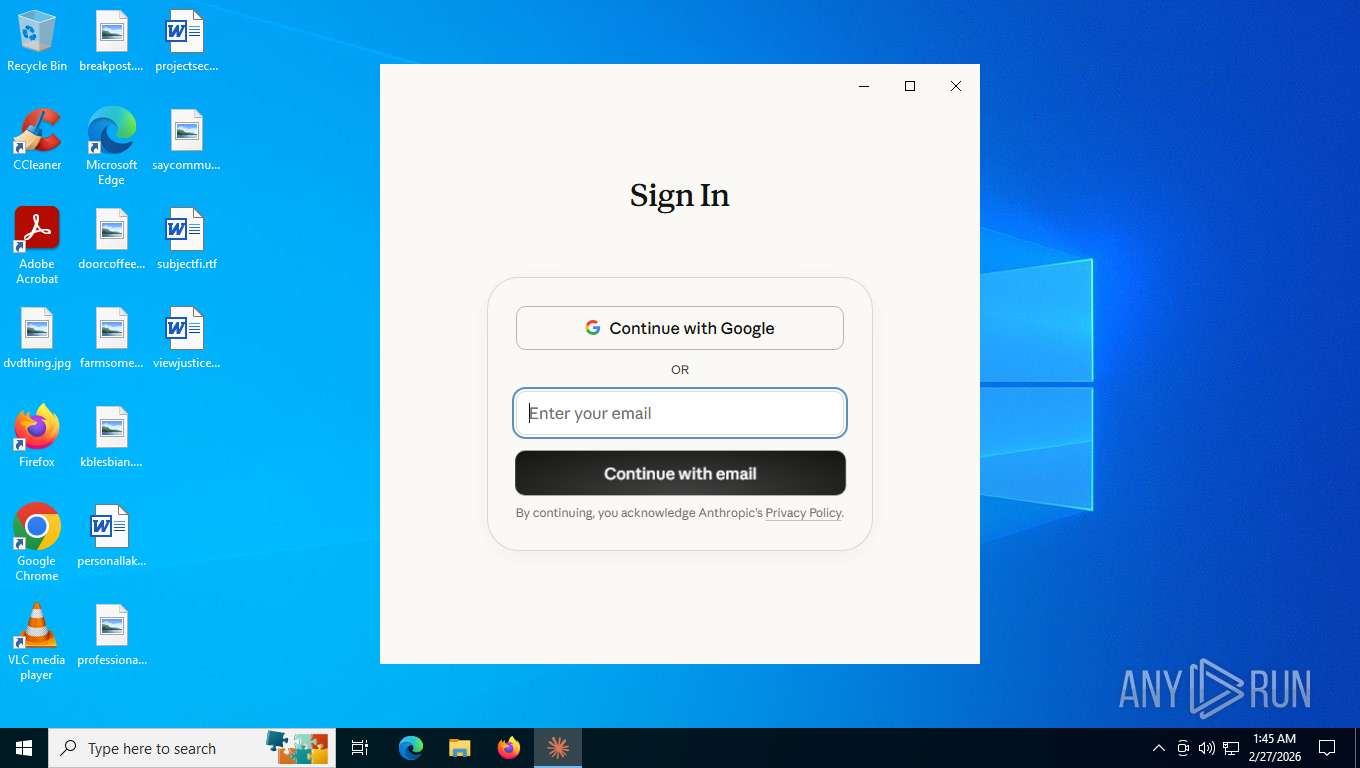
Task: Select the doorcoffee image file icon
Action: (111, 240)
